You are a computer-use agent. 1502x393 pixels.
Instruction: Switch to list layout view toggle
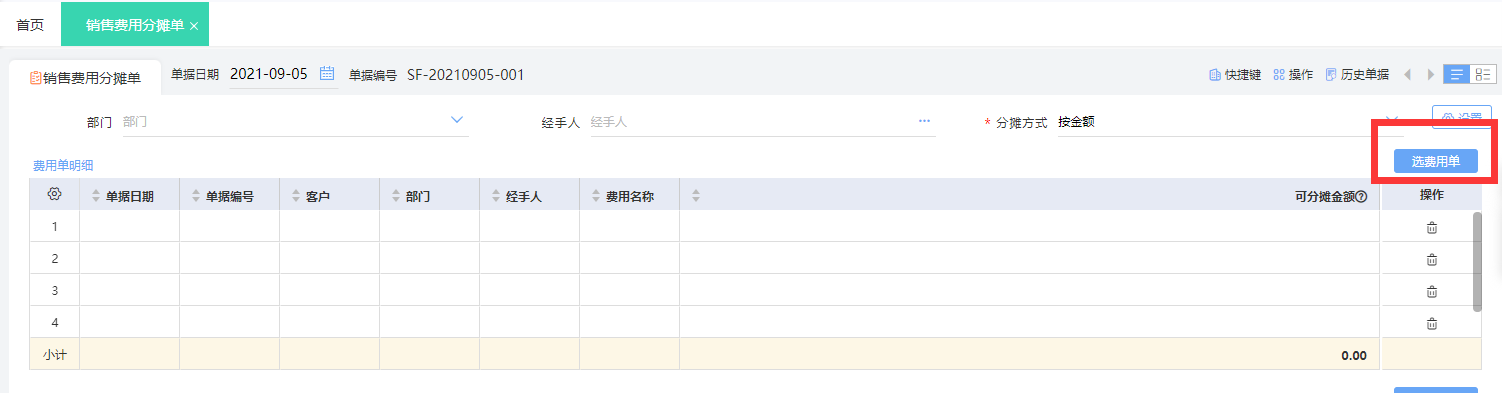(x=1458, y=74)
